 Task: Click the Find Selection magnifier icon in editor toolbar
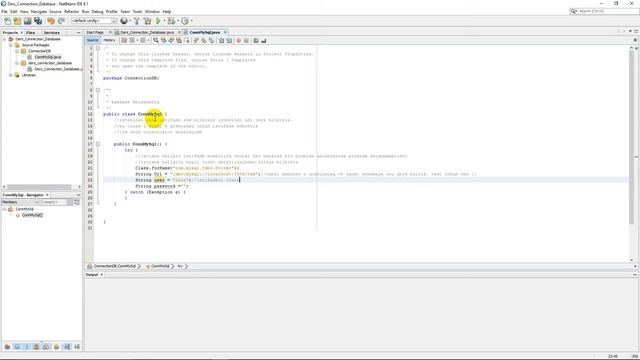coord(156,40)
